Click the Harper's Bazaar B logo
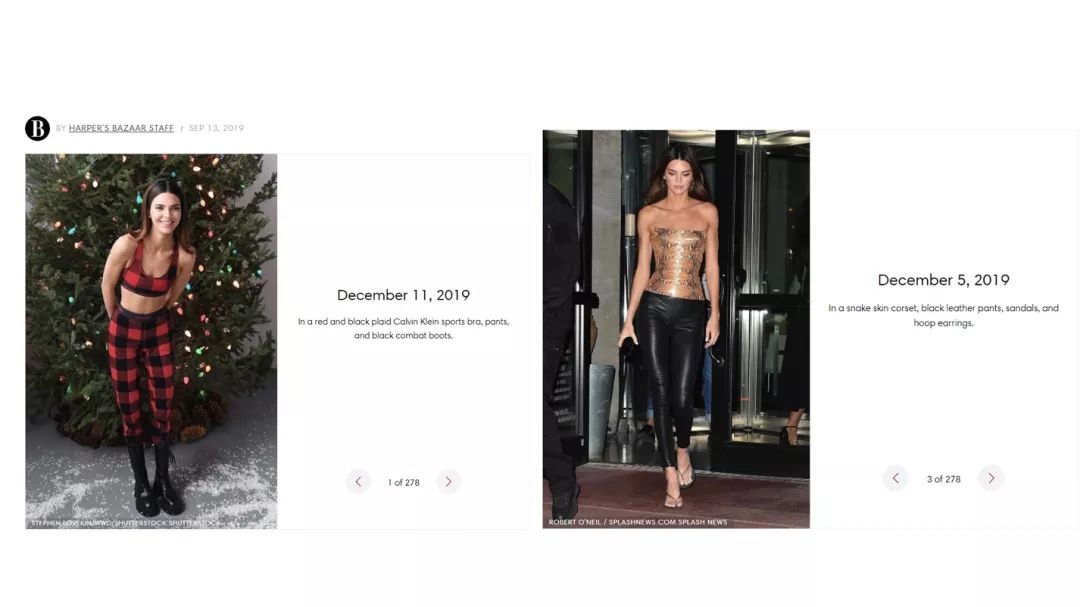The image size is (1080, 607). point(37,128)
